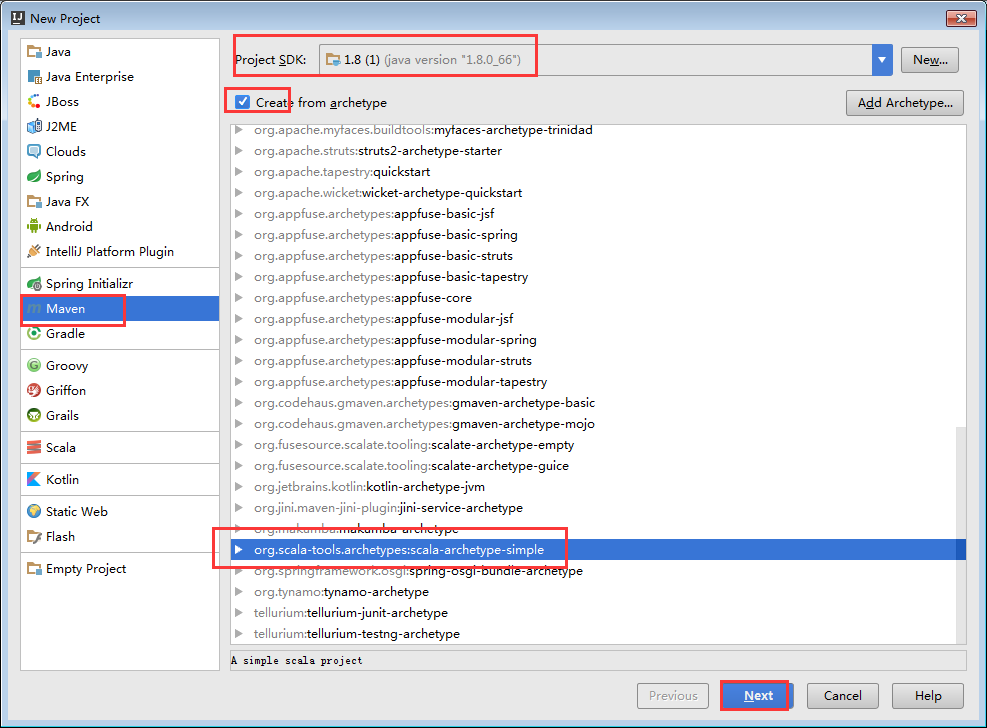Open the Project SDK dropdown arrow
The height and width of the screenshot is (728, 987).
tap(882, 60)
